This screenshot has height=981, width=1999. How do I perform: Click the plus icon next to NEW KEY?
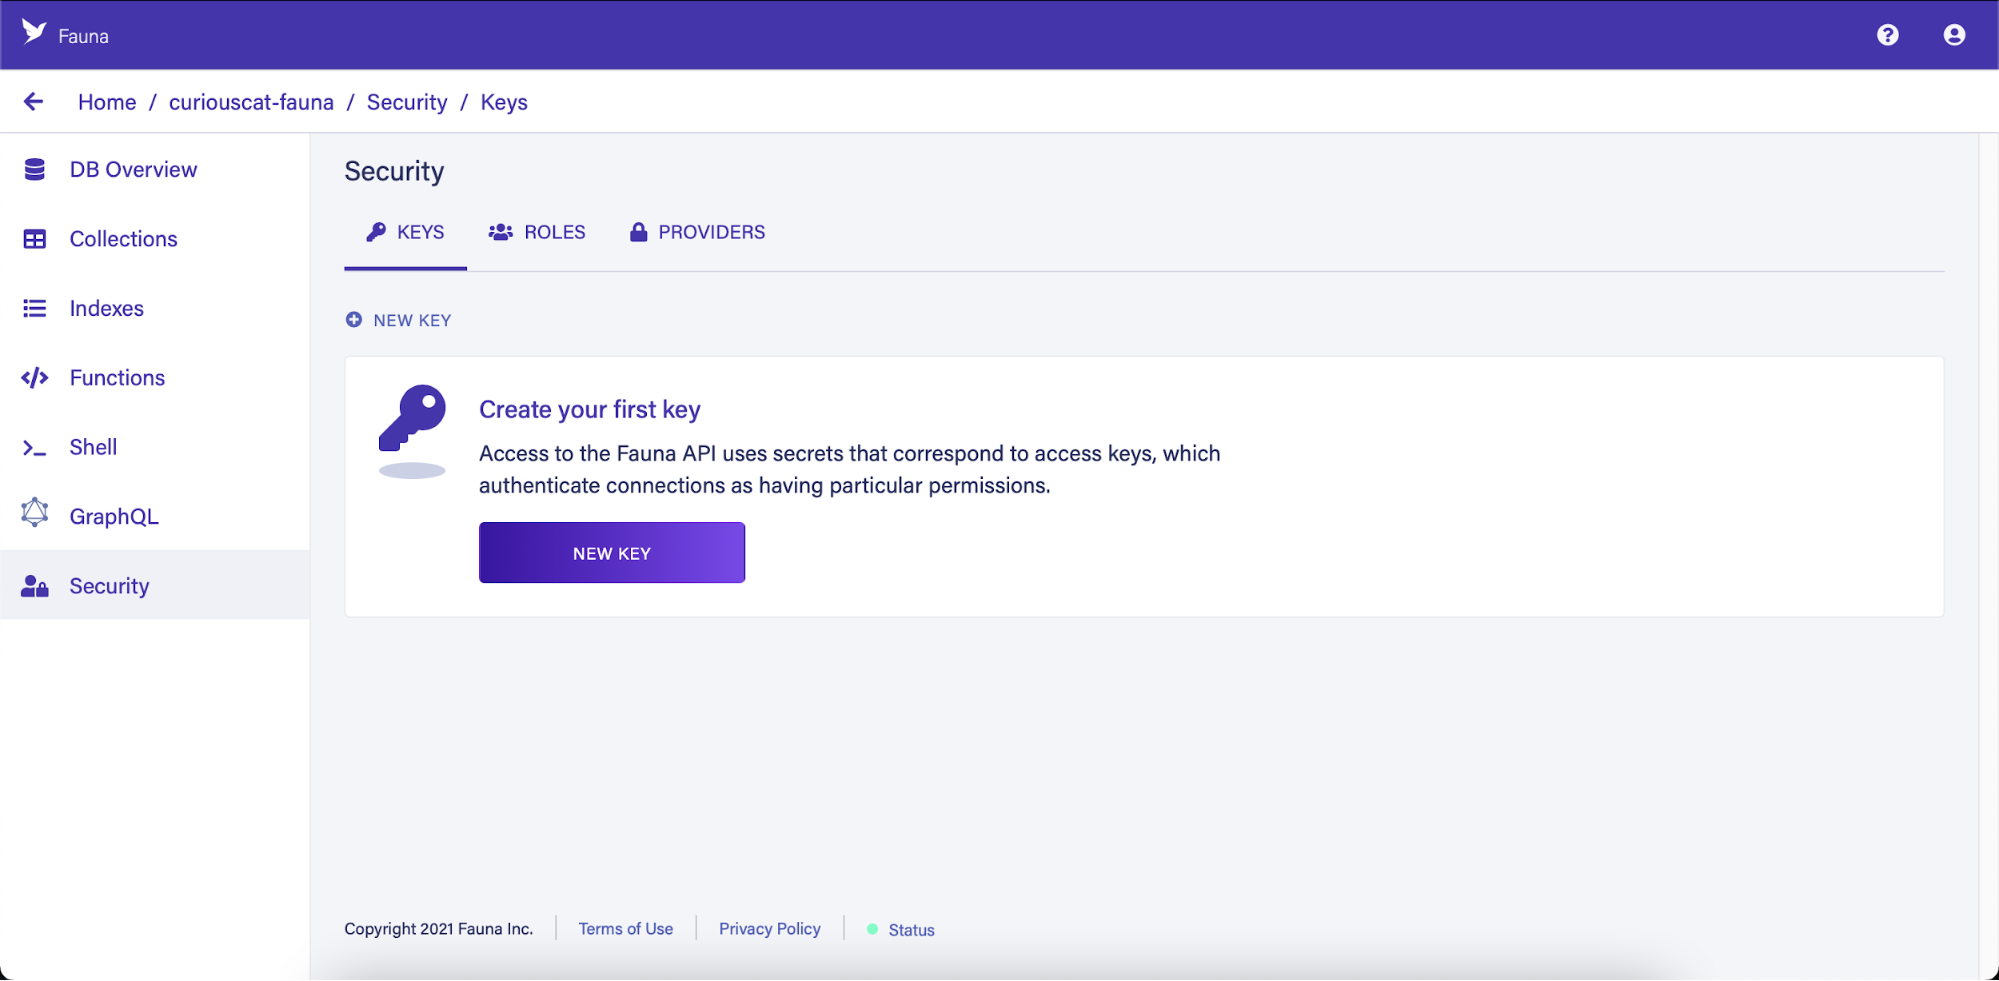click(355, 319)
